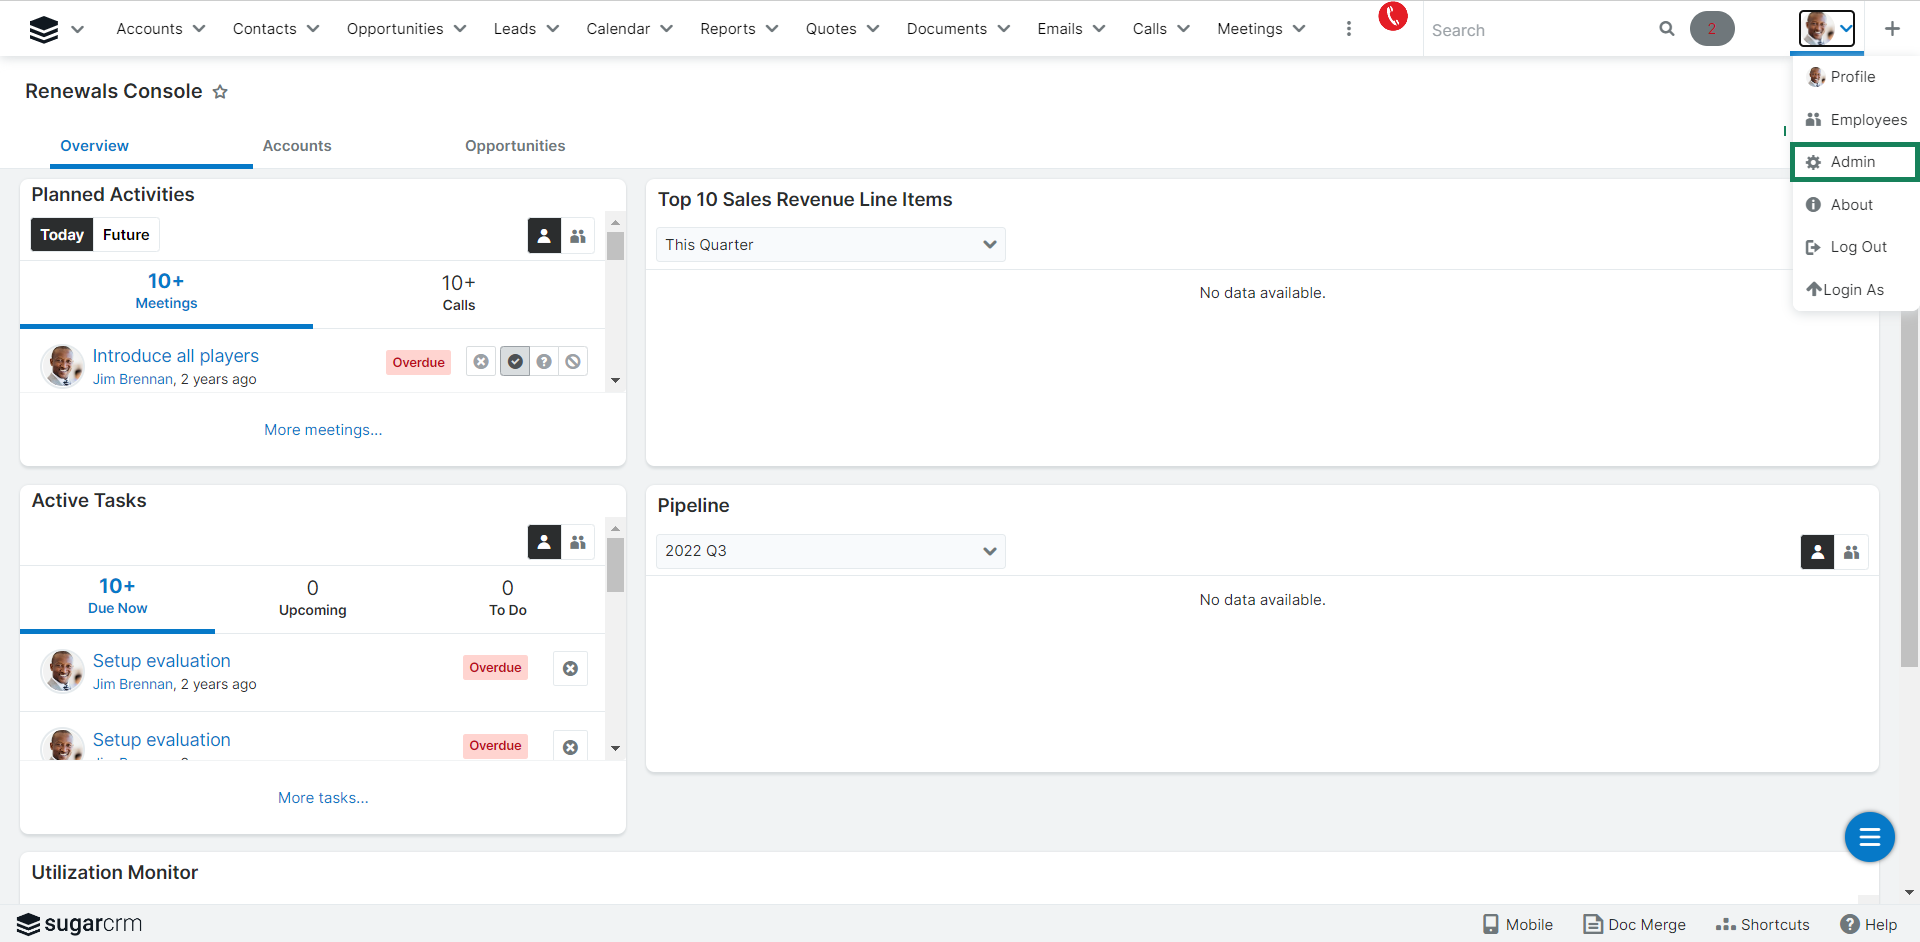Open Doc Merge in the footer
This screenshot has height=942, width=1920.
click(x=1634, y=925)
